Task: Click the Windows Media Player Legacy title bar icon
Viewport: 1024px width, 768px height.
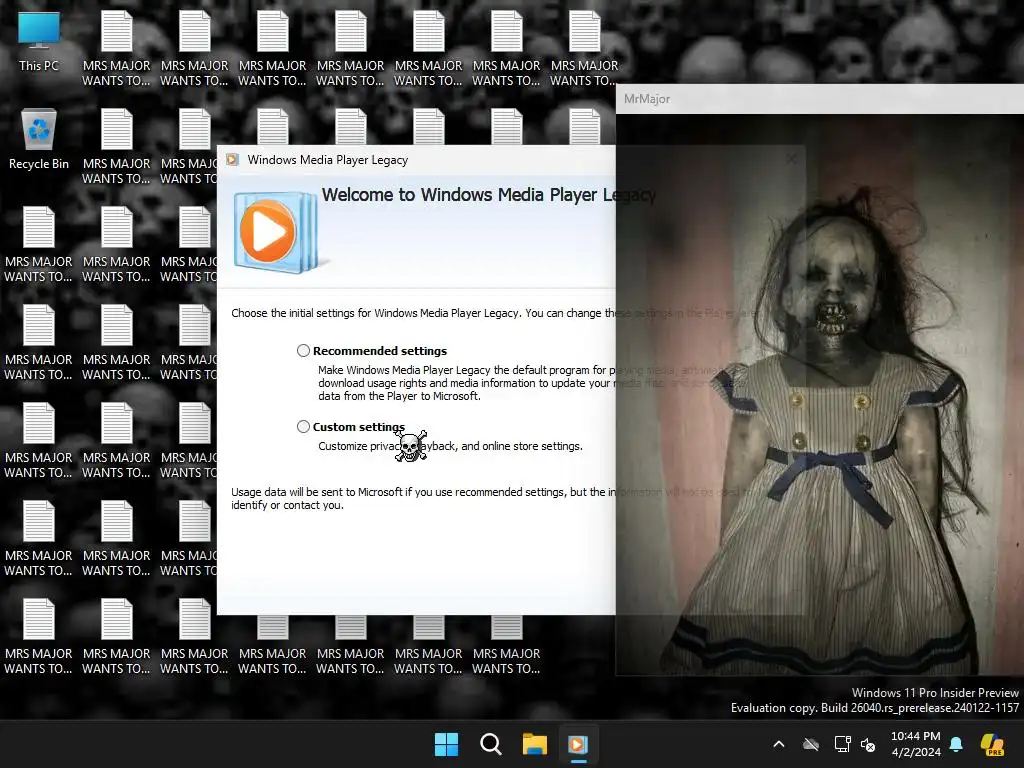Action: (232, 160)
